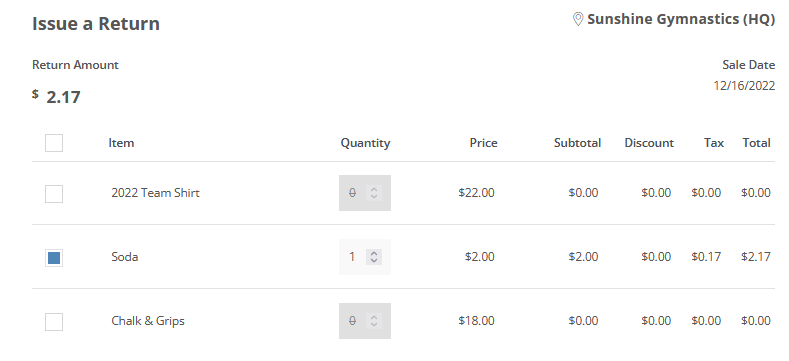Click the Chalk & Grips quantity stepper

tap(374, 321)
